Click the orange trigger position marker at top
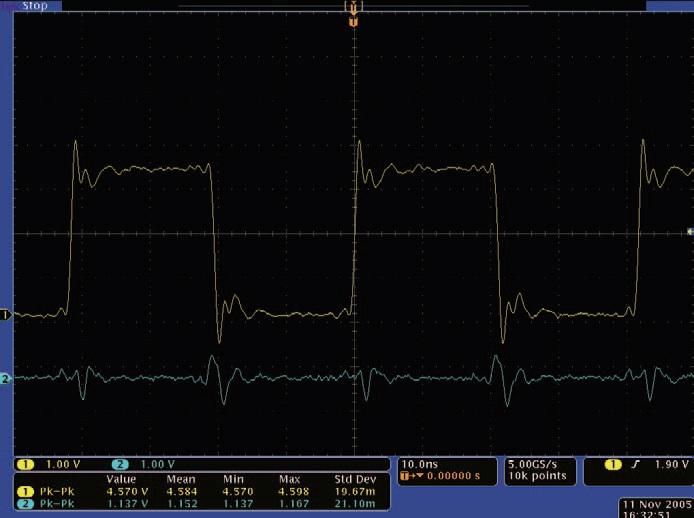This screenshot has width=694, height=518. click(x=352, y=20)
